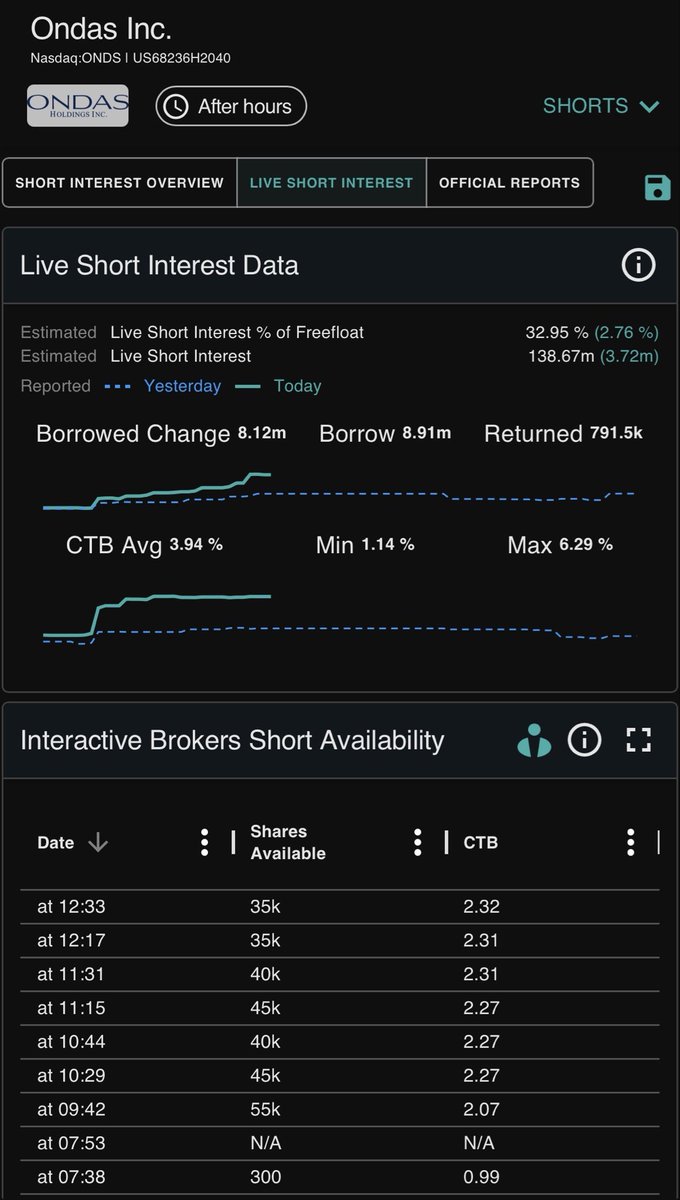
Task: Click the 2.07 CTB cell
Action: click(x=481, y=1109)
